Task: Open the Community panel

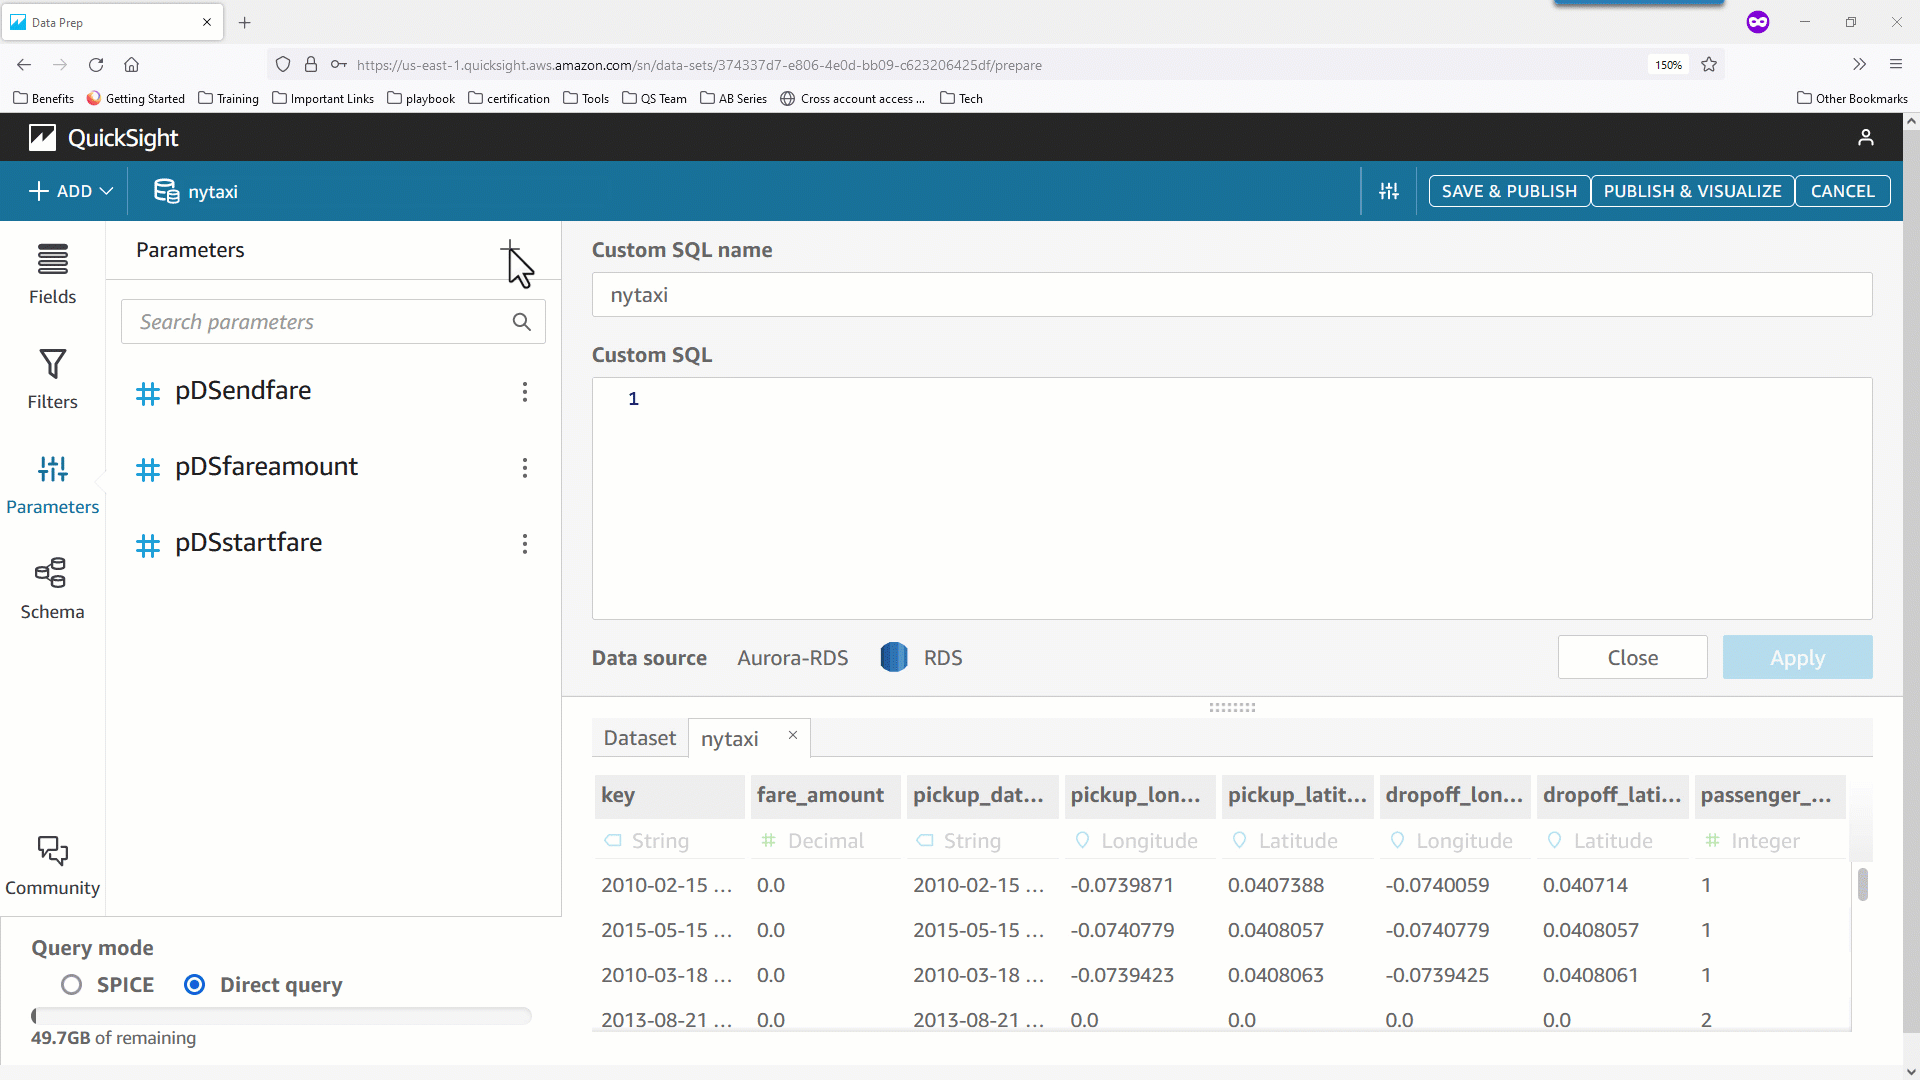Action: click(x=52, y=862)
